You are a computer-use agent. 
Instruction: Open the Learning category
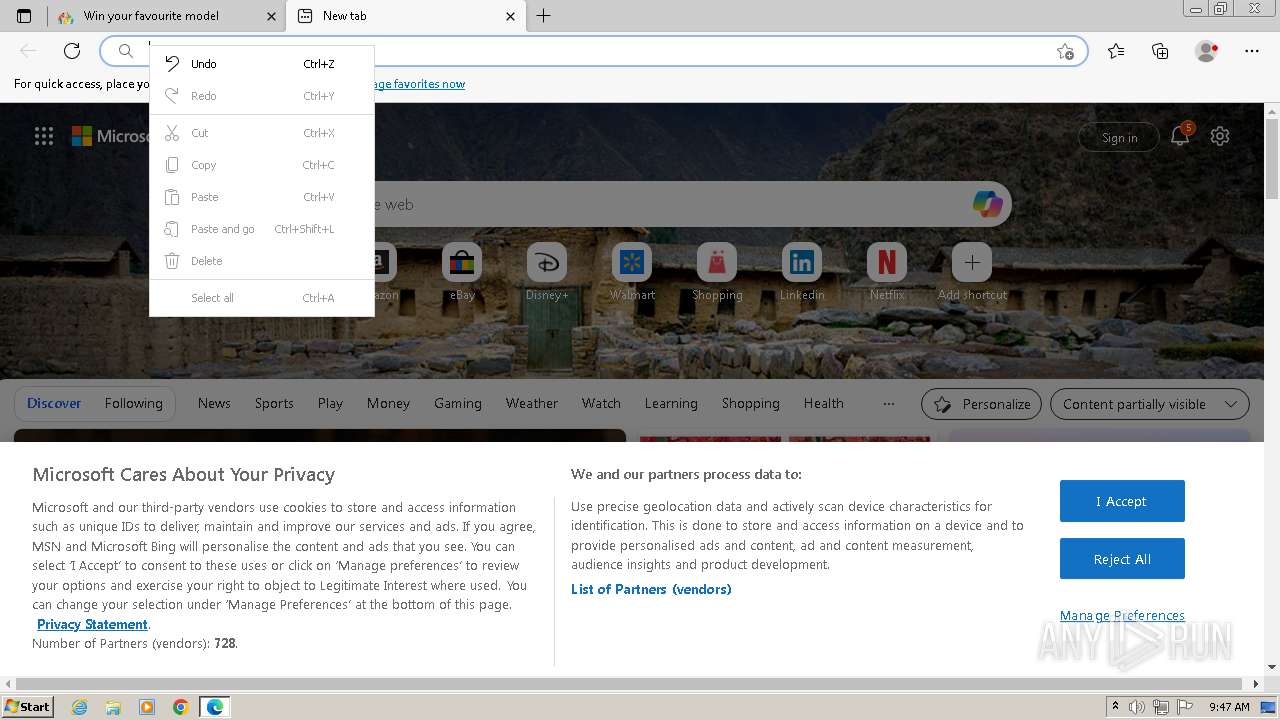(x=671, y=403)
